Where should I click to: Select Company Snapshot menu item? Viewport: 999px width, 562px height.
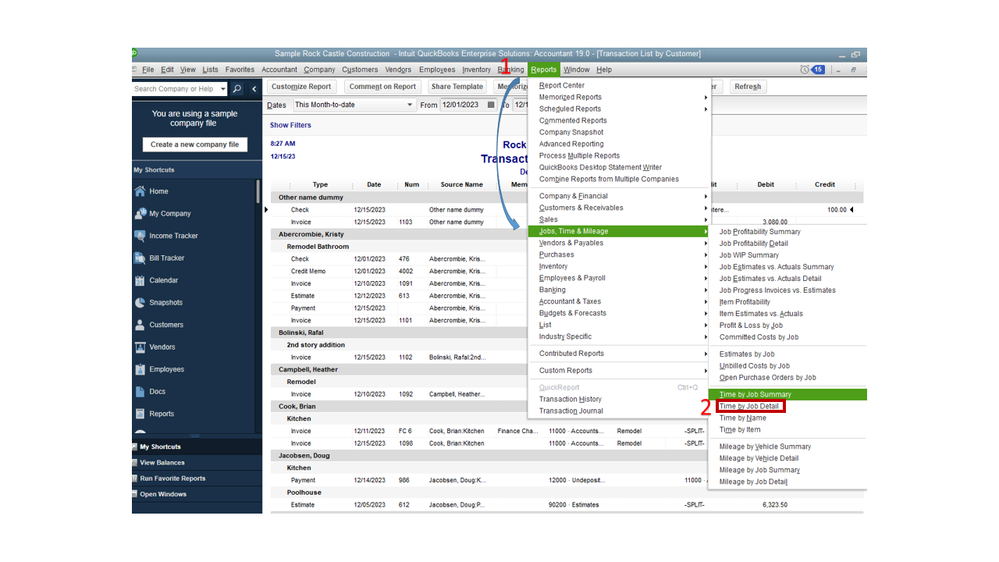pos(571,133)
